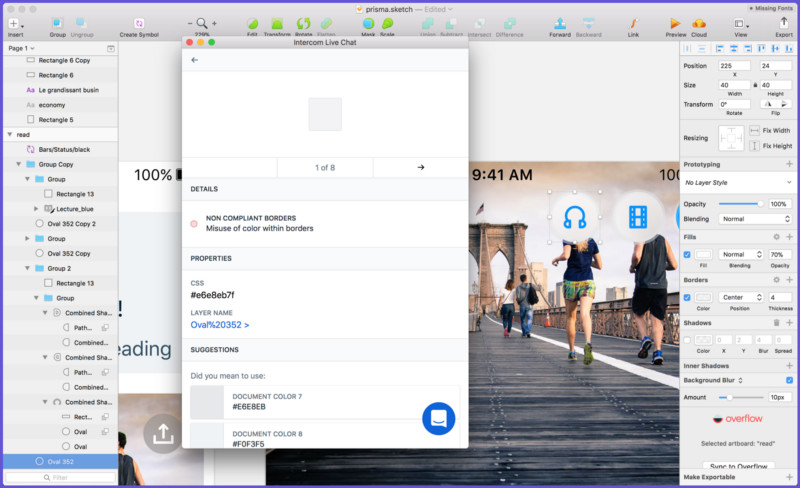Expand the Lecture_blue layer
Viewport: 800px width, 488px height.
point(36,209)
